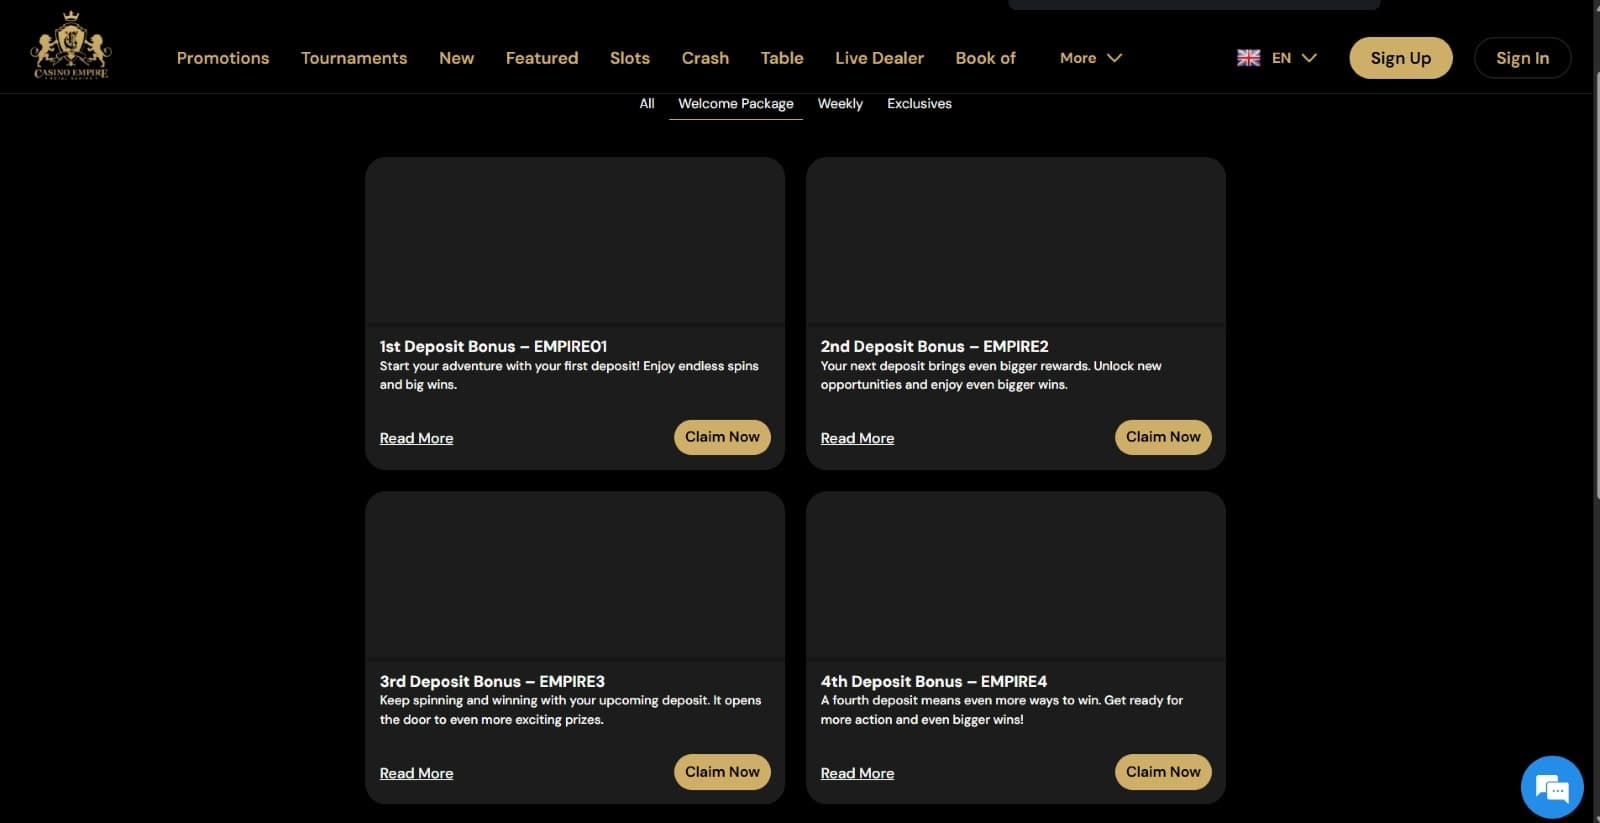Click the 2nd Deposit Bonus – EMPIRE2 title
The height and width of the screenshot is (823, 1600).
[934, 346]
